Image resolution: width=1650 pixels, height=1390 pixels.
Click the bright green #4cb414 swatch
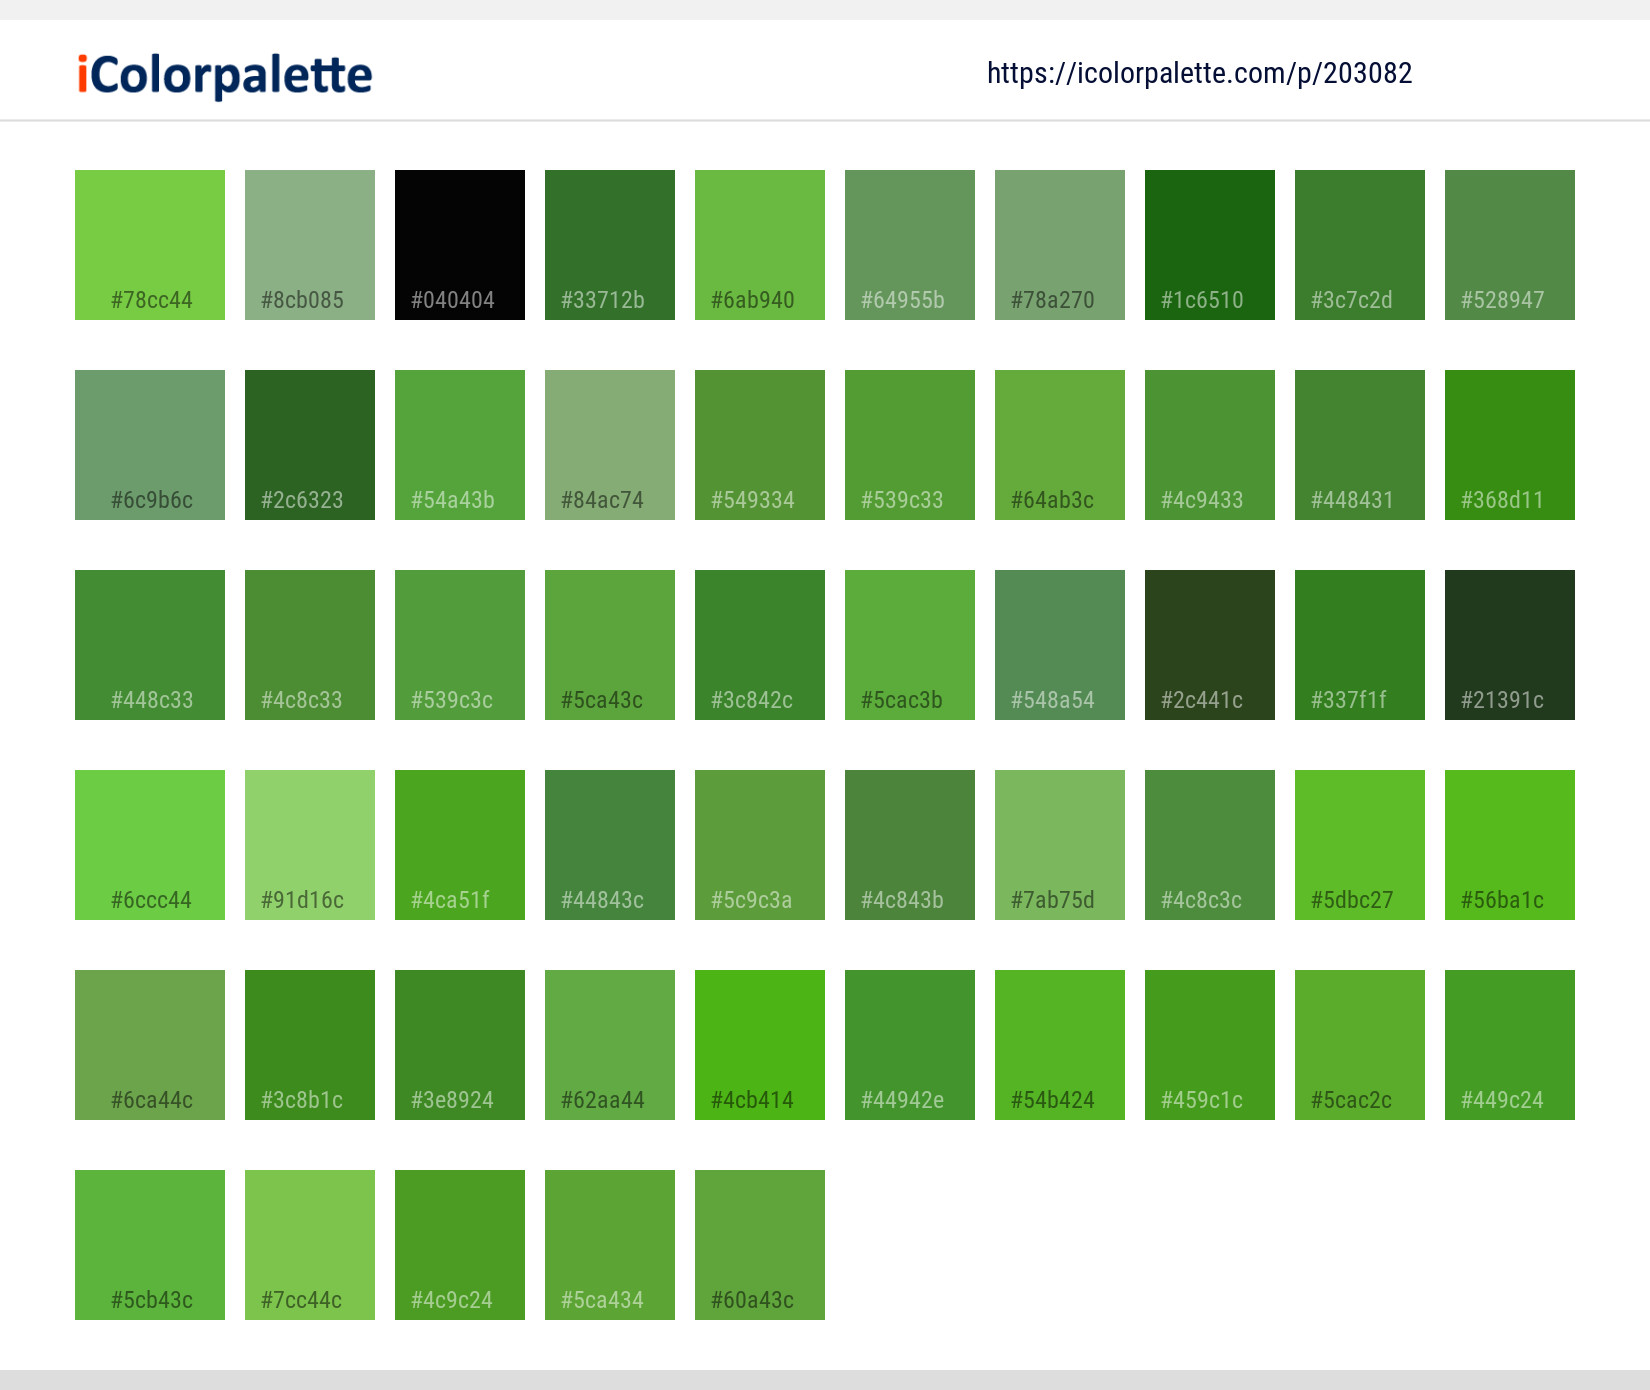pyautogui.click(x=759, y=1044)
